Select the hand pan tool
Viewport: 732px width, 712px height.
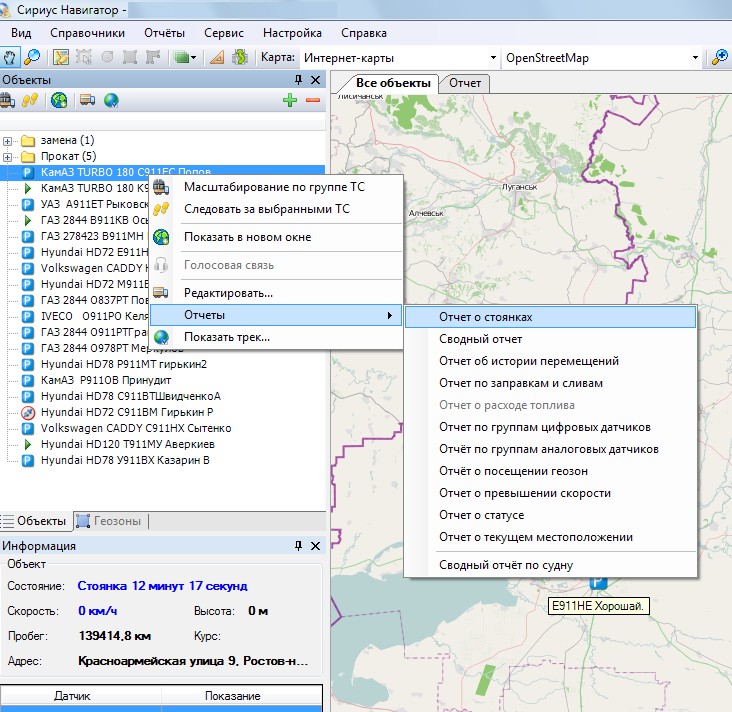pyautogui.click(x=12, y=57)
